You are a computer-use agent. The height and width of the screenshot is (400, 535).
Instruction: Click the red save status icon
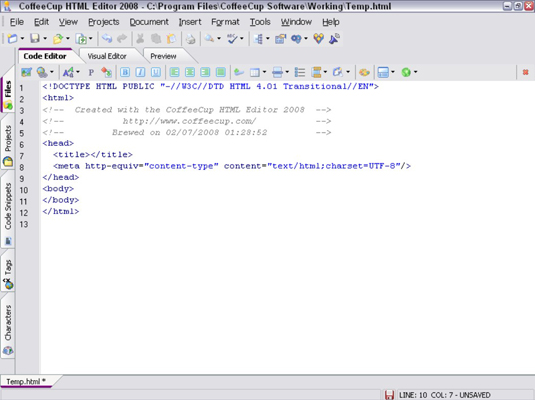(389, 395)
